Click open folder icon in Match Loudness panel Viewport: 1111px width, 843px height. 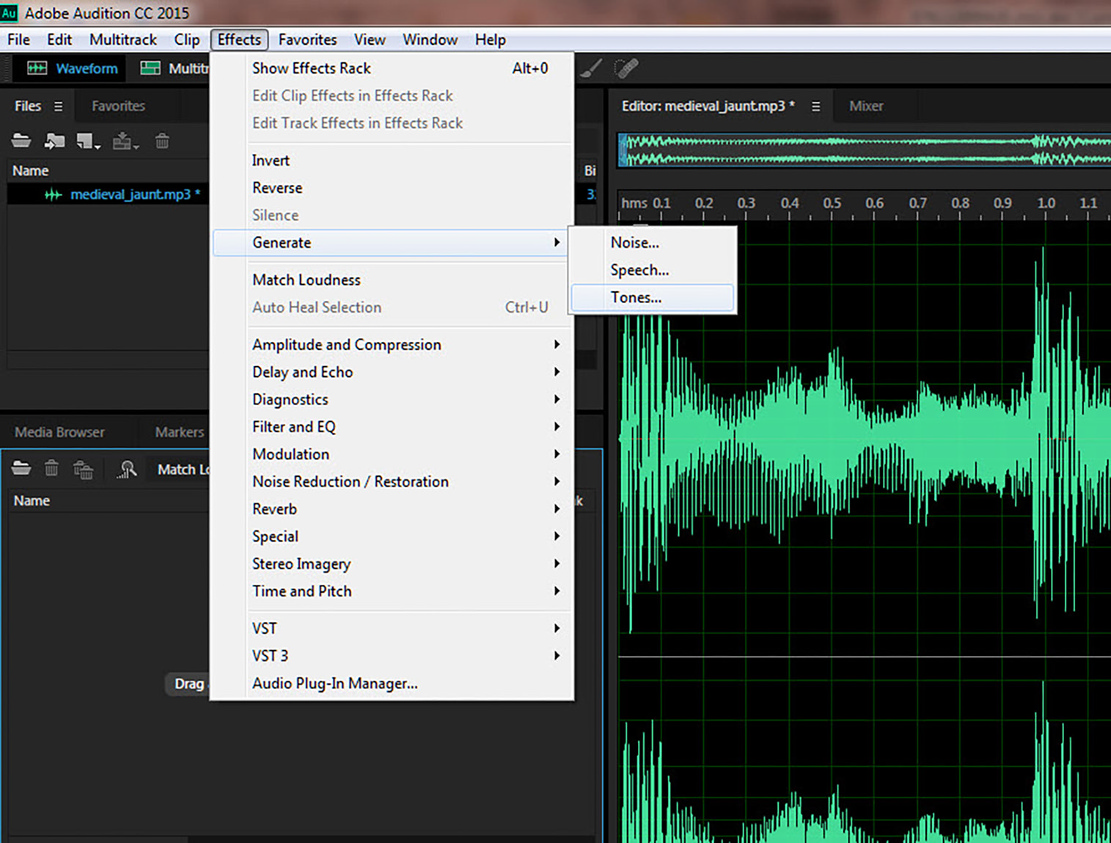click(21, 468)
